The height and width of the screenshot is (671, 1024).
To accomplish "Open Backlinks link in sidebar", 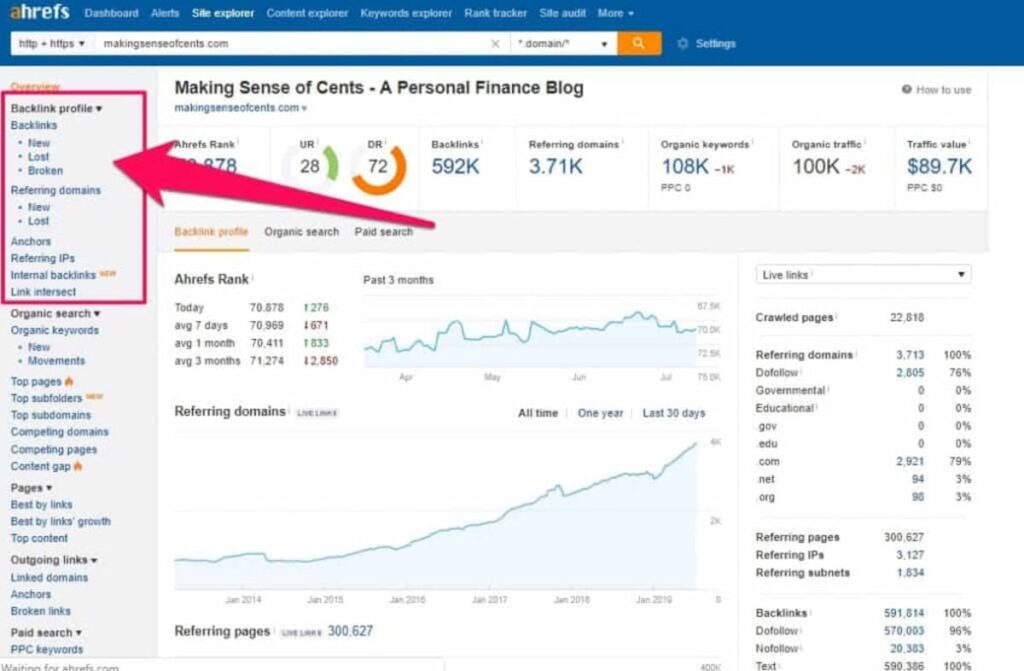I will click(34, 125).
